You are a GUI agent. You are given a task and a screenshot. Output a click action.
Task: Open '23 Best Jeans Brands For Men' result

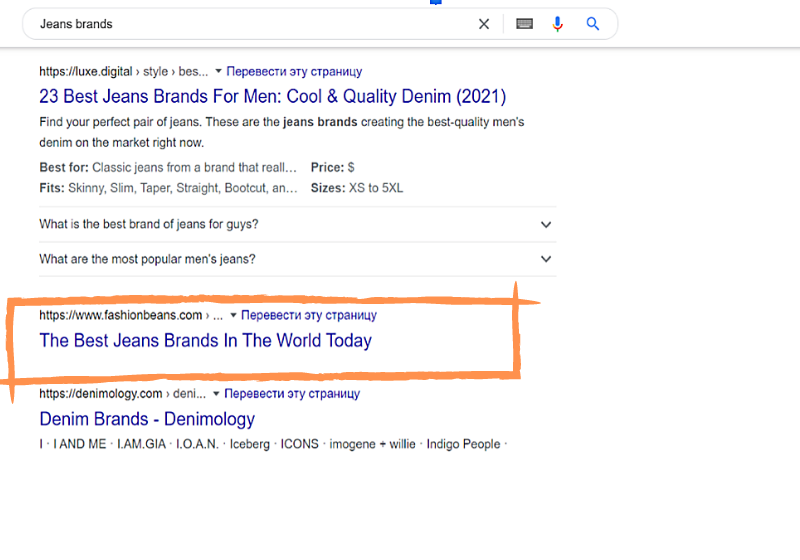(x=272, y=96)
